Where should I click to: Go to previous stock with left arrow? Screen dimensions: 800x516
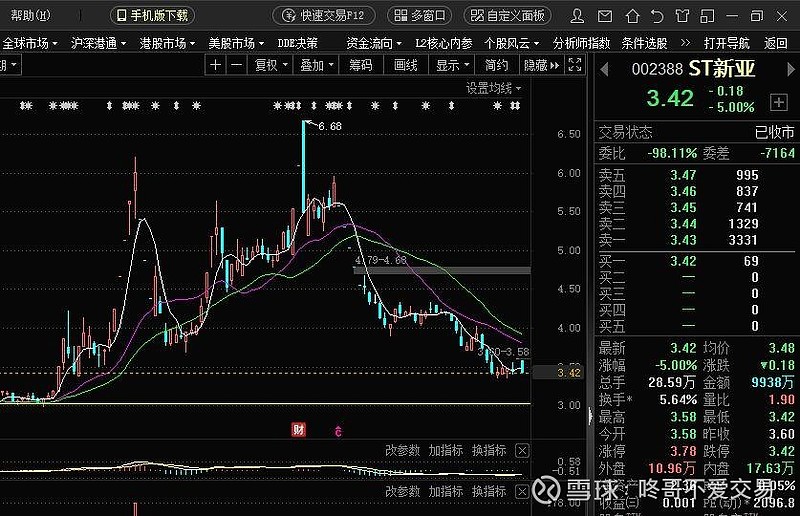605,69
